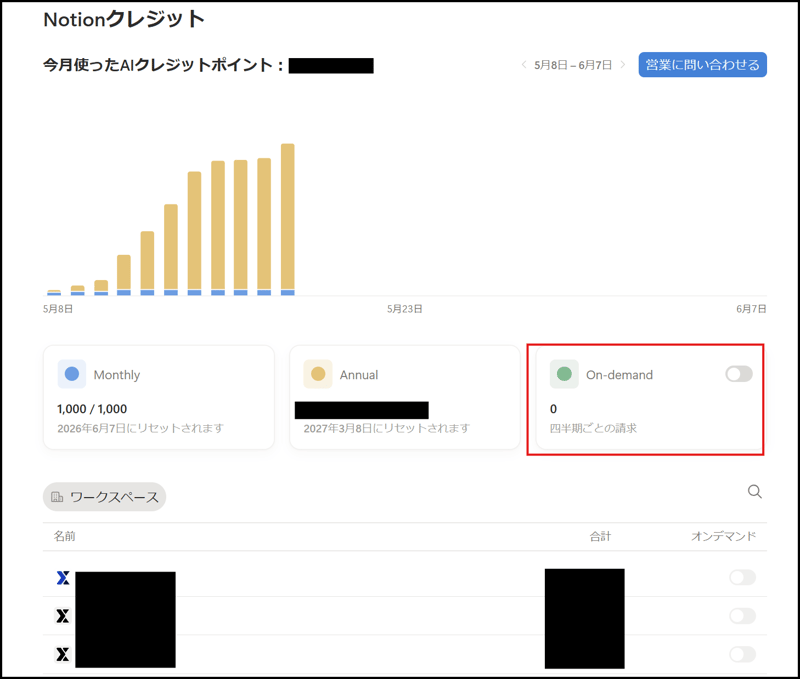The image size is (800, 679).
Task: Click 2026年6月7日にリセットされます text
Action: click(x=141, y=428)
